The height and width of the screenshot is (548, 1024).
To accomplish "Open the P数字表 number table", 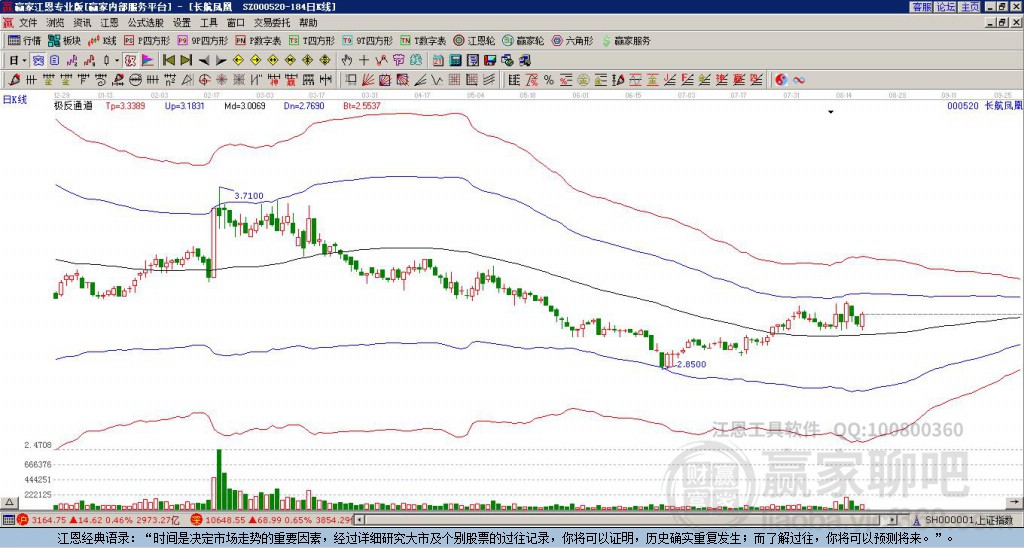I will coord(258,40).
